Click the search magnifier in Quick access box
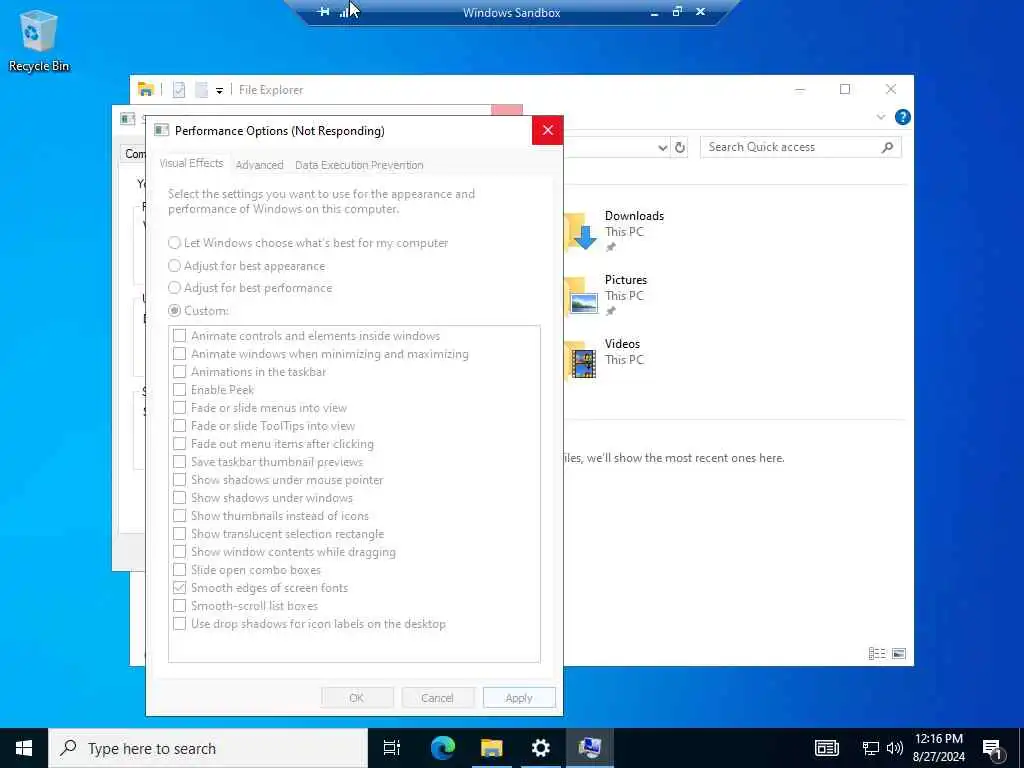The image size is (1024, 768). point(887,148)
